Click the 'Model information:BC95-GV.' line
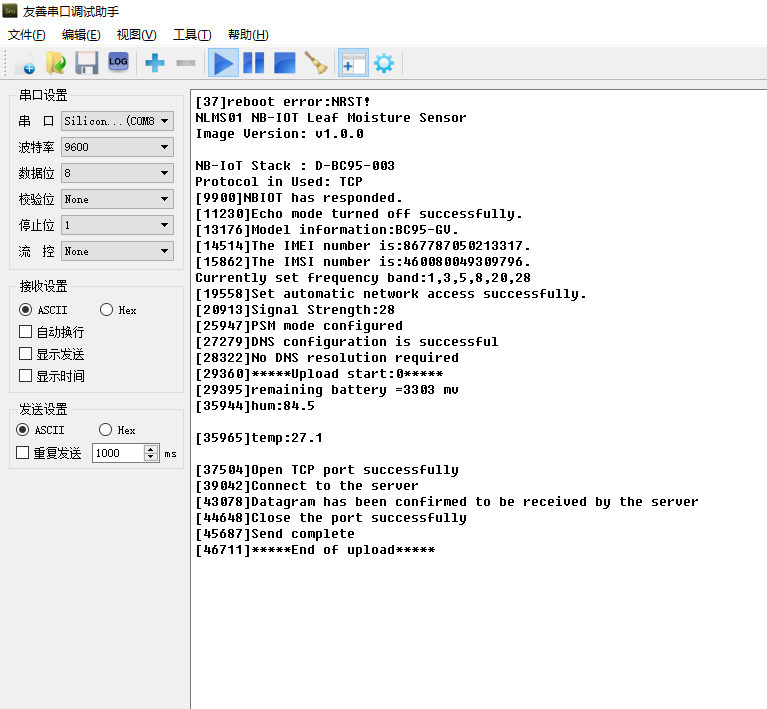Screen dimensions: 767x709 click(327, 229)
